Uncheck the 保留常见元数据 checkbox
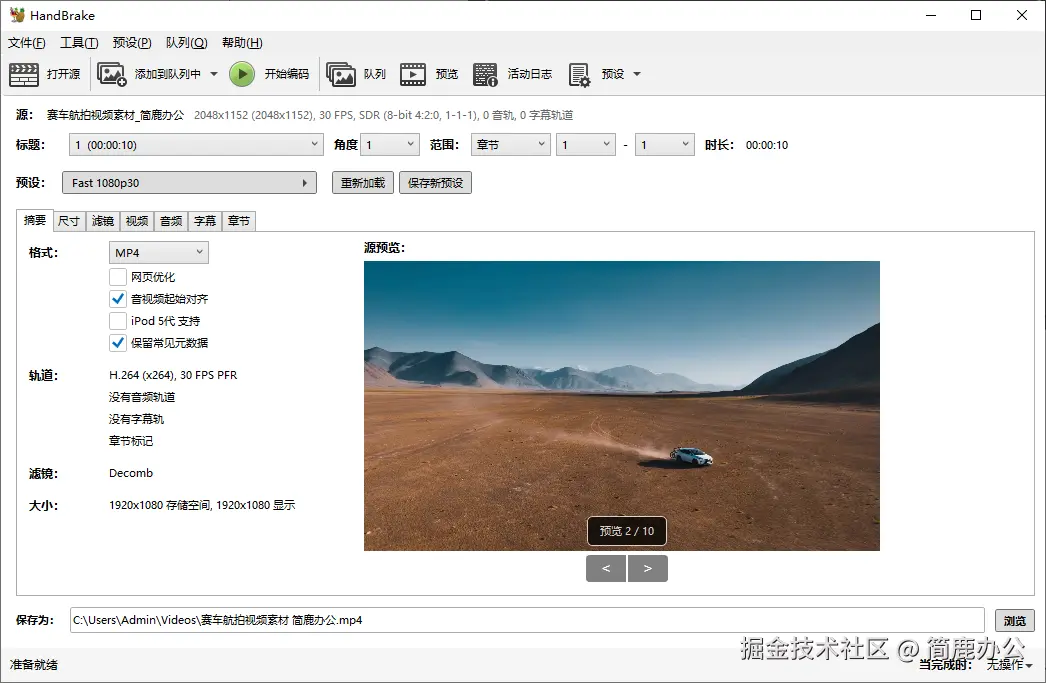 point(118,343)
